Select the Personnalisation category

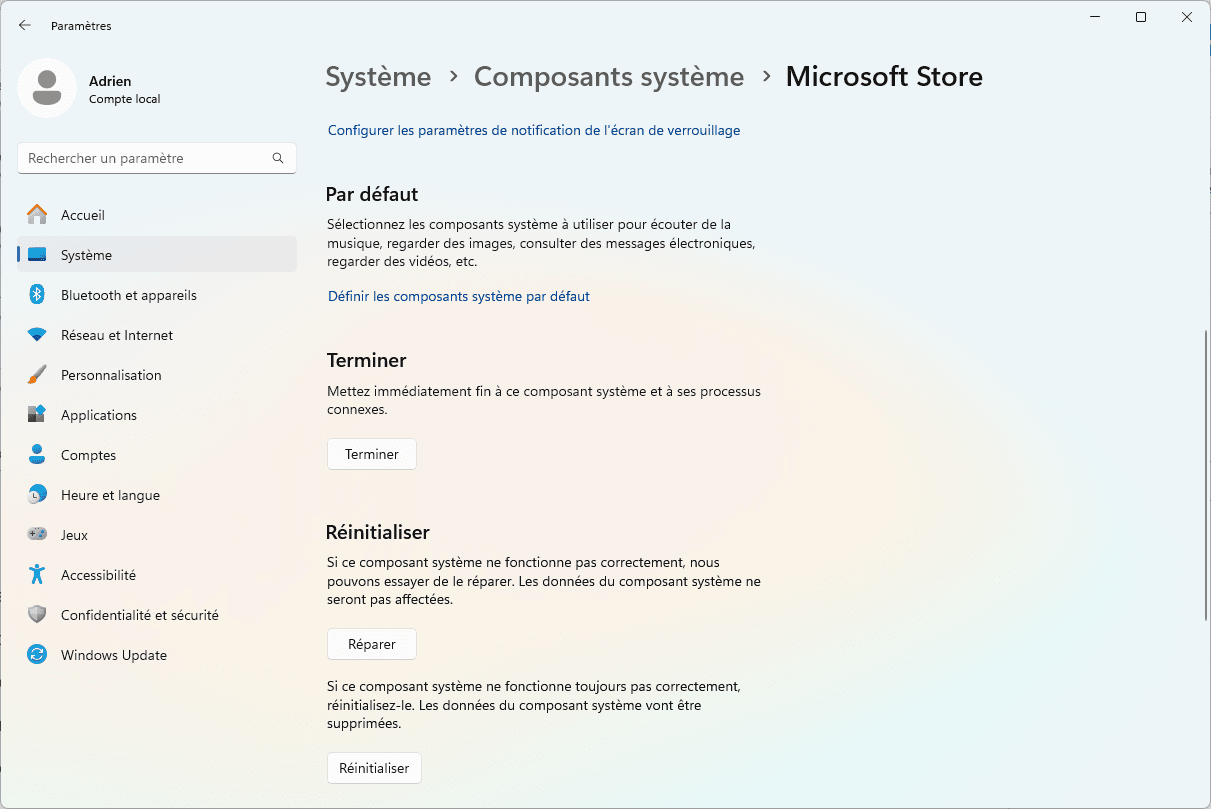pyautogui.click(x=111, y=375)
